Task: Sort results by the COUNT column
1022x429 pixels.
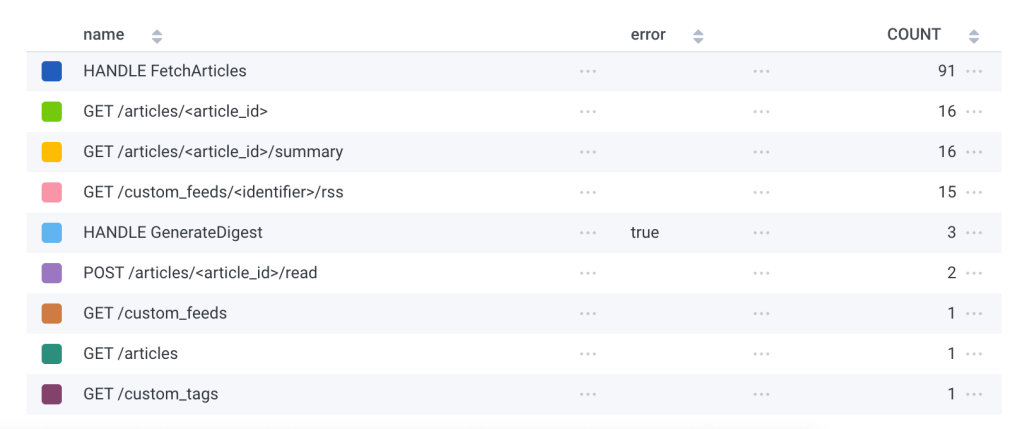Action: (x=974, y=36)
